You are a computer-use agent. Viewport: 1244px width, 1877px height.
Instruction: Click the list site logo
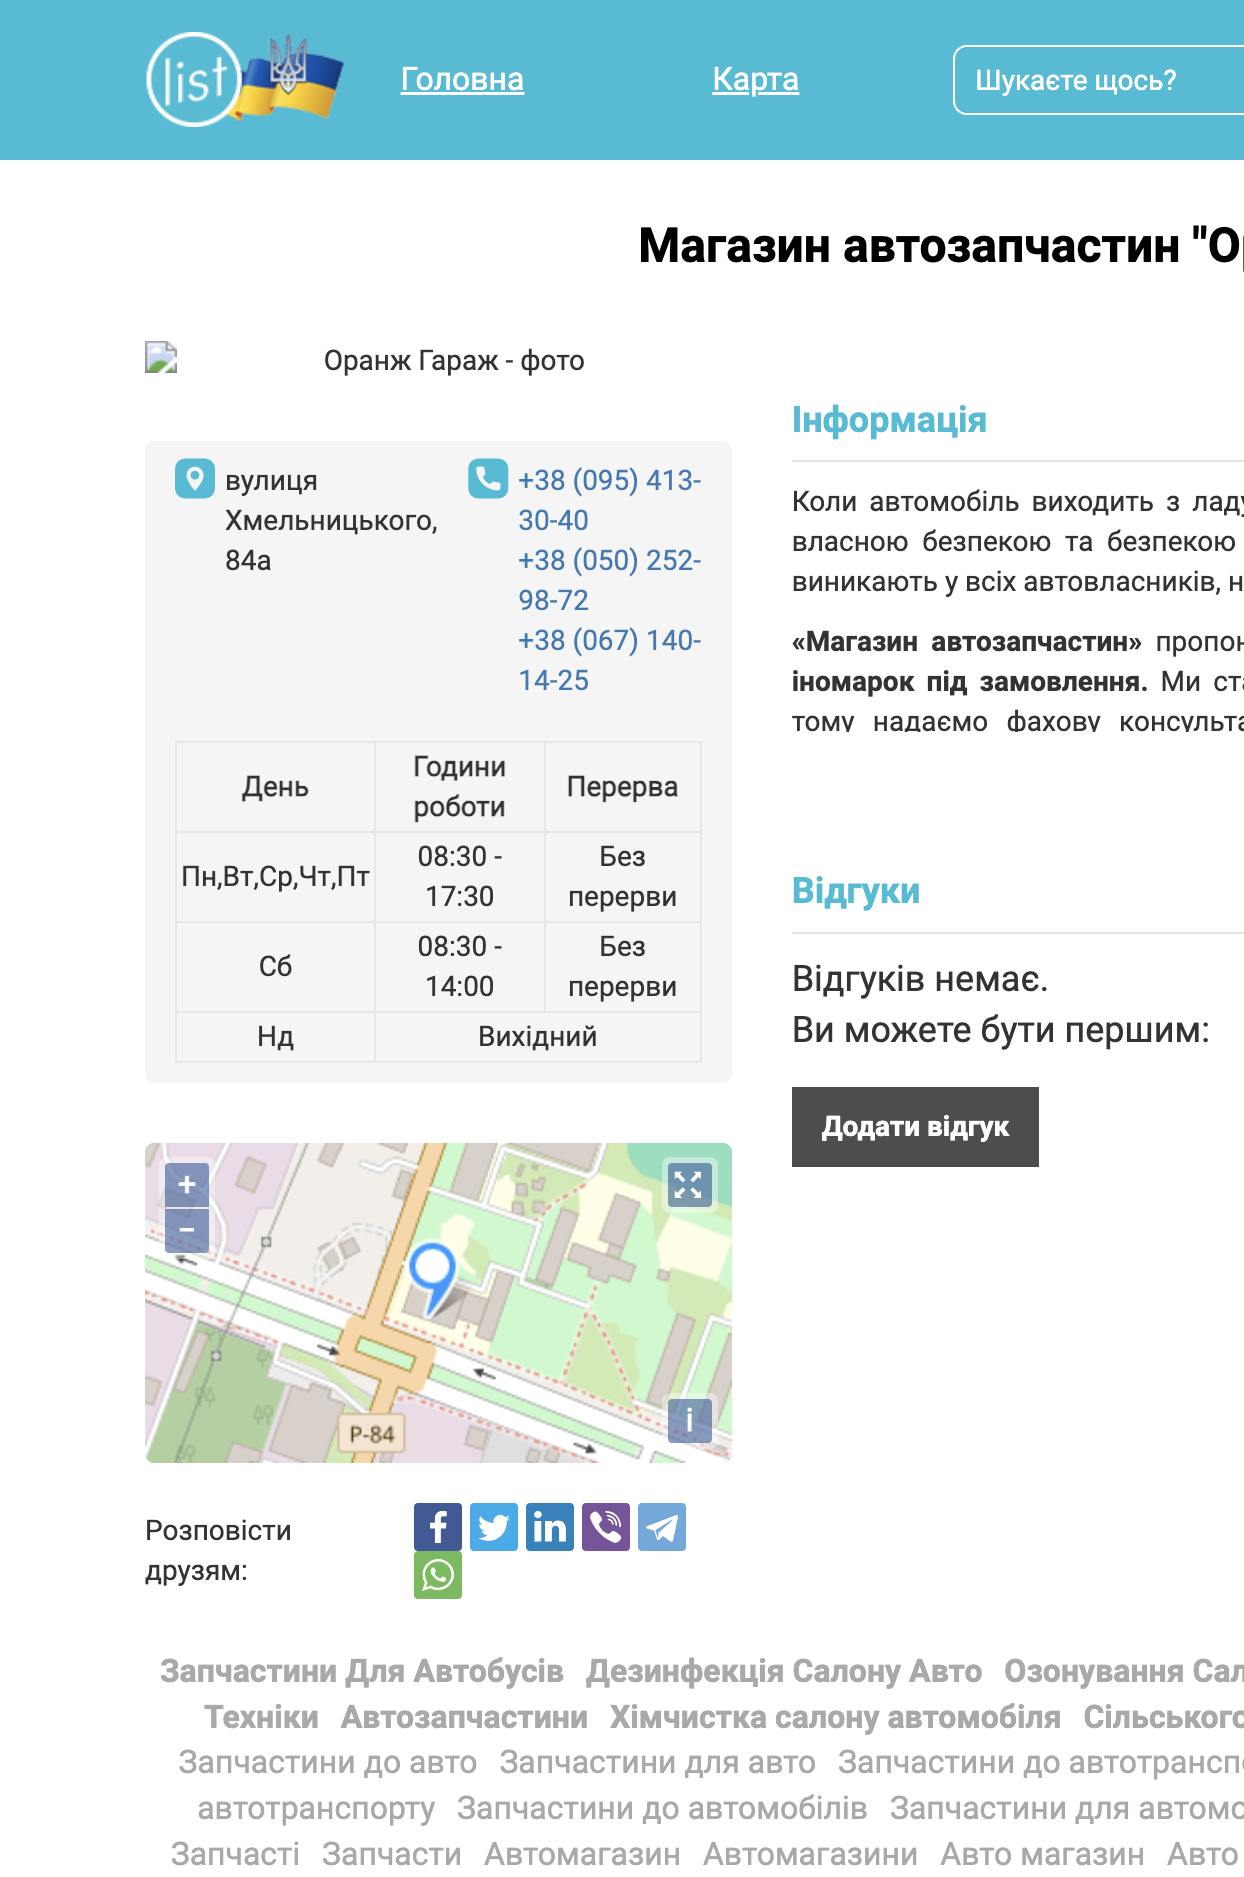point(244,80)
